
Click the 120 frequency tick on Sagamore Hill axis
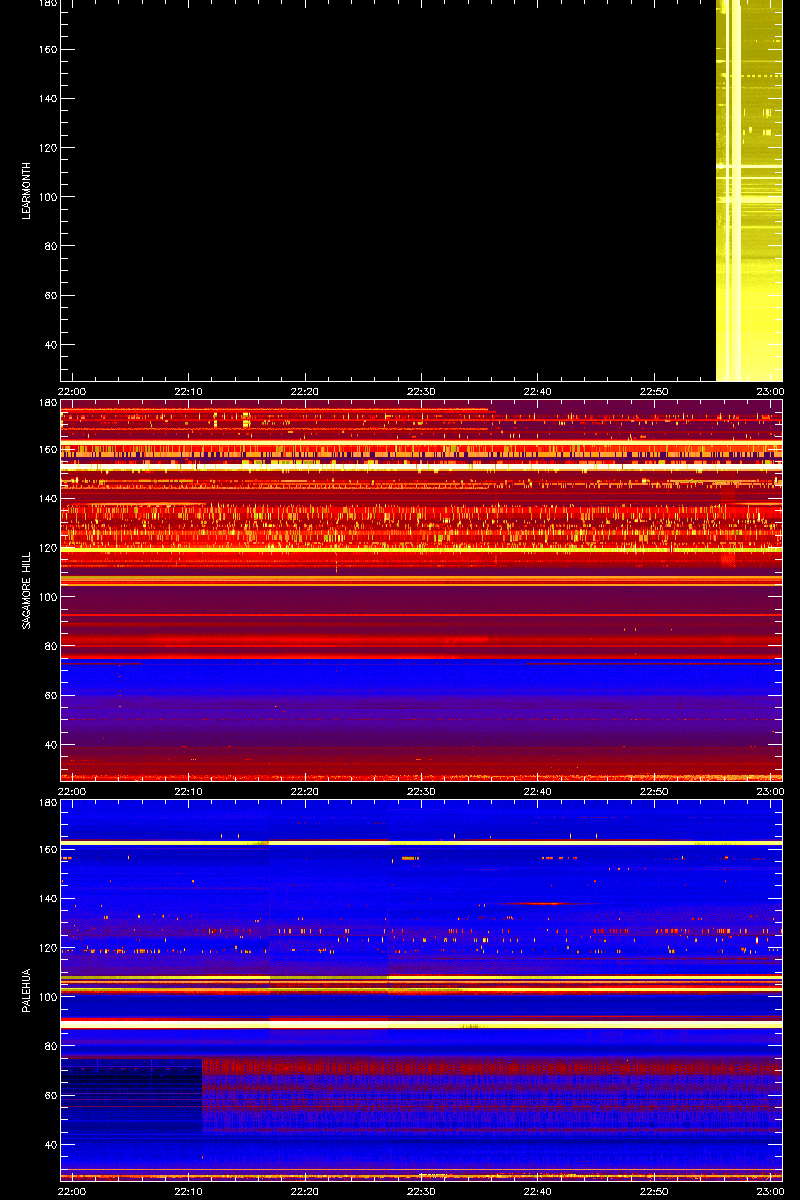point(48,548)
